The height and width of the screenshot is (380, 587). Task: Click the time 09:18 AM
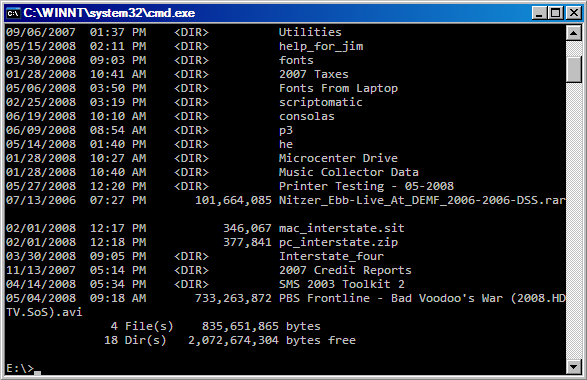[x=118, y=298]
